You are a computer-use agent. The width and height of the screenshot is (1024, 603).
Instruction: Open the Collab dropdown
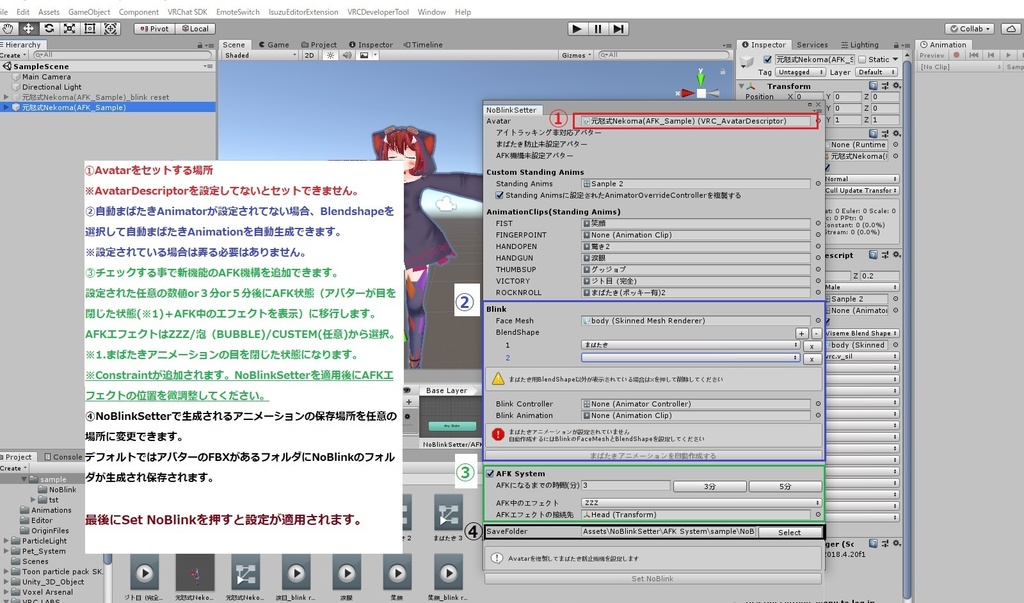(970, 29)
